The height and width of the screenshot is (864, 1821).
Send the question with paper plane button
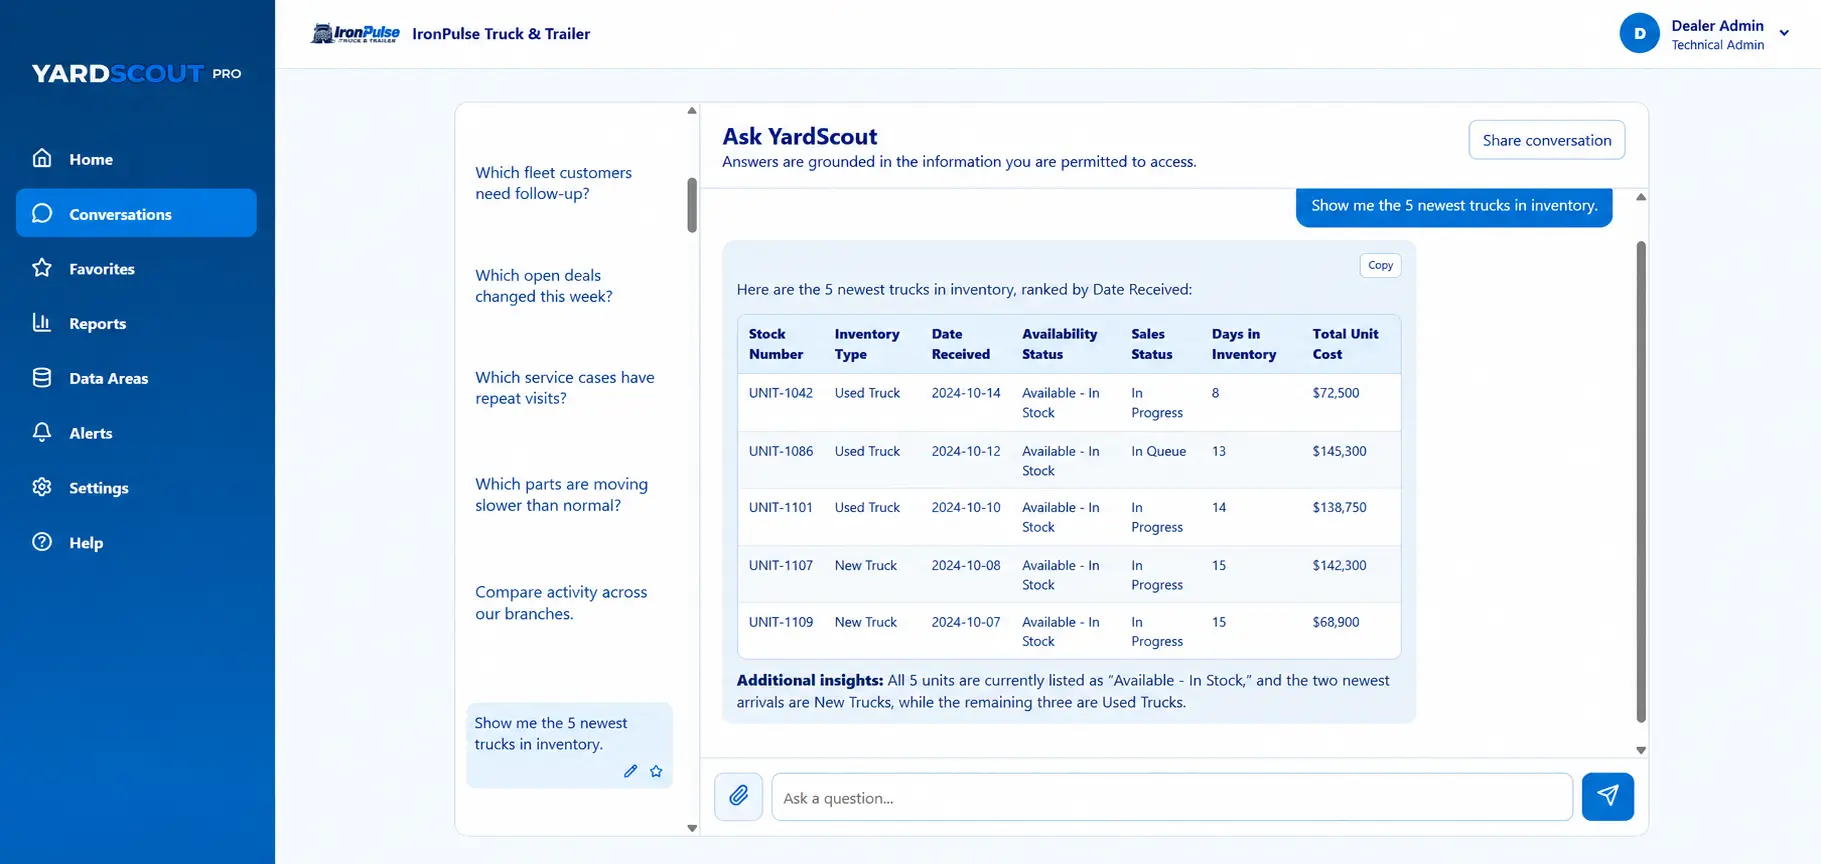[x=1608, y=796]
